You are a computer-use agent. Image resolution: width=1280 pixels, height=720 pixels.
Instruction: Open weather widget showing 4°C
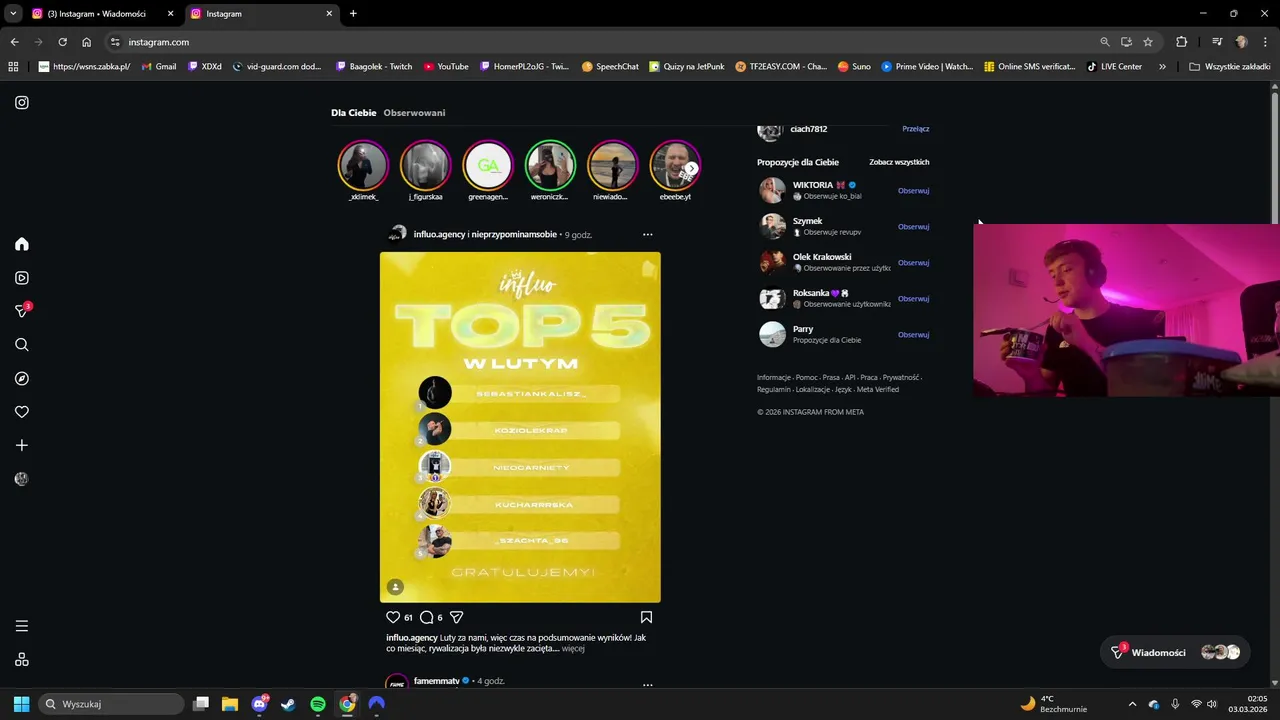point(1053,704)
